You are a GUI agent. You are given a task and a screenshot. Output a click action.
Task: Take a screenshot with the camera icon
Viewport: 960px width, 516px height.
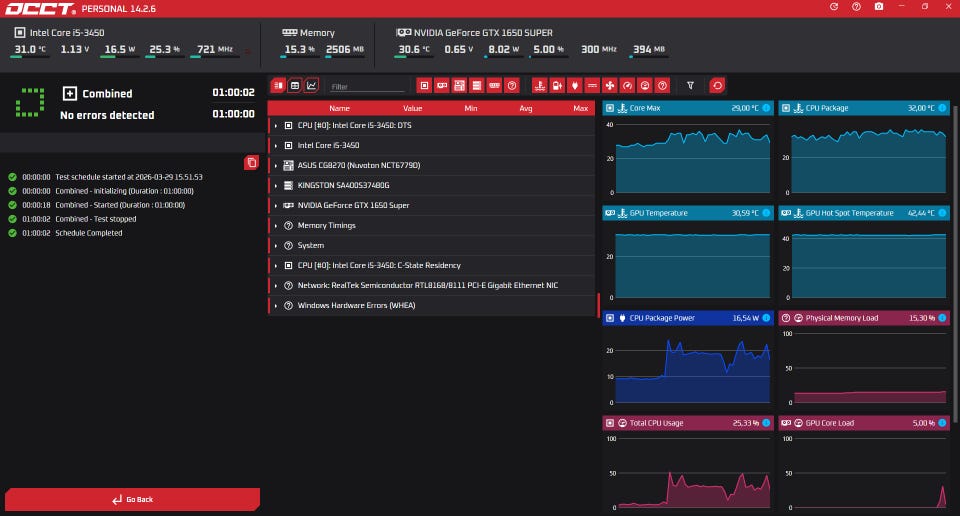(x=879, y=7)
